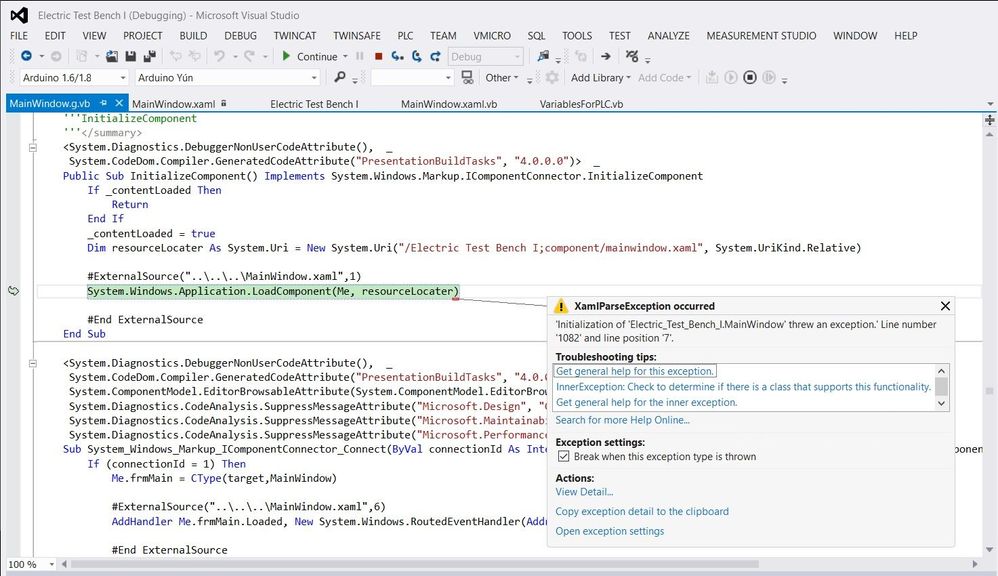Switch to the MainWindow.xaml.vb tab

[x=449, y=104]
